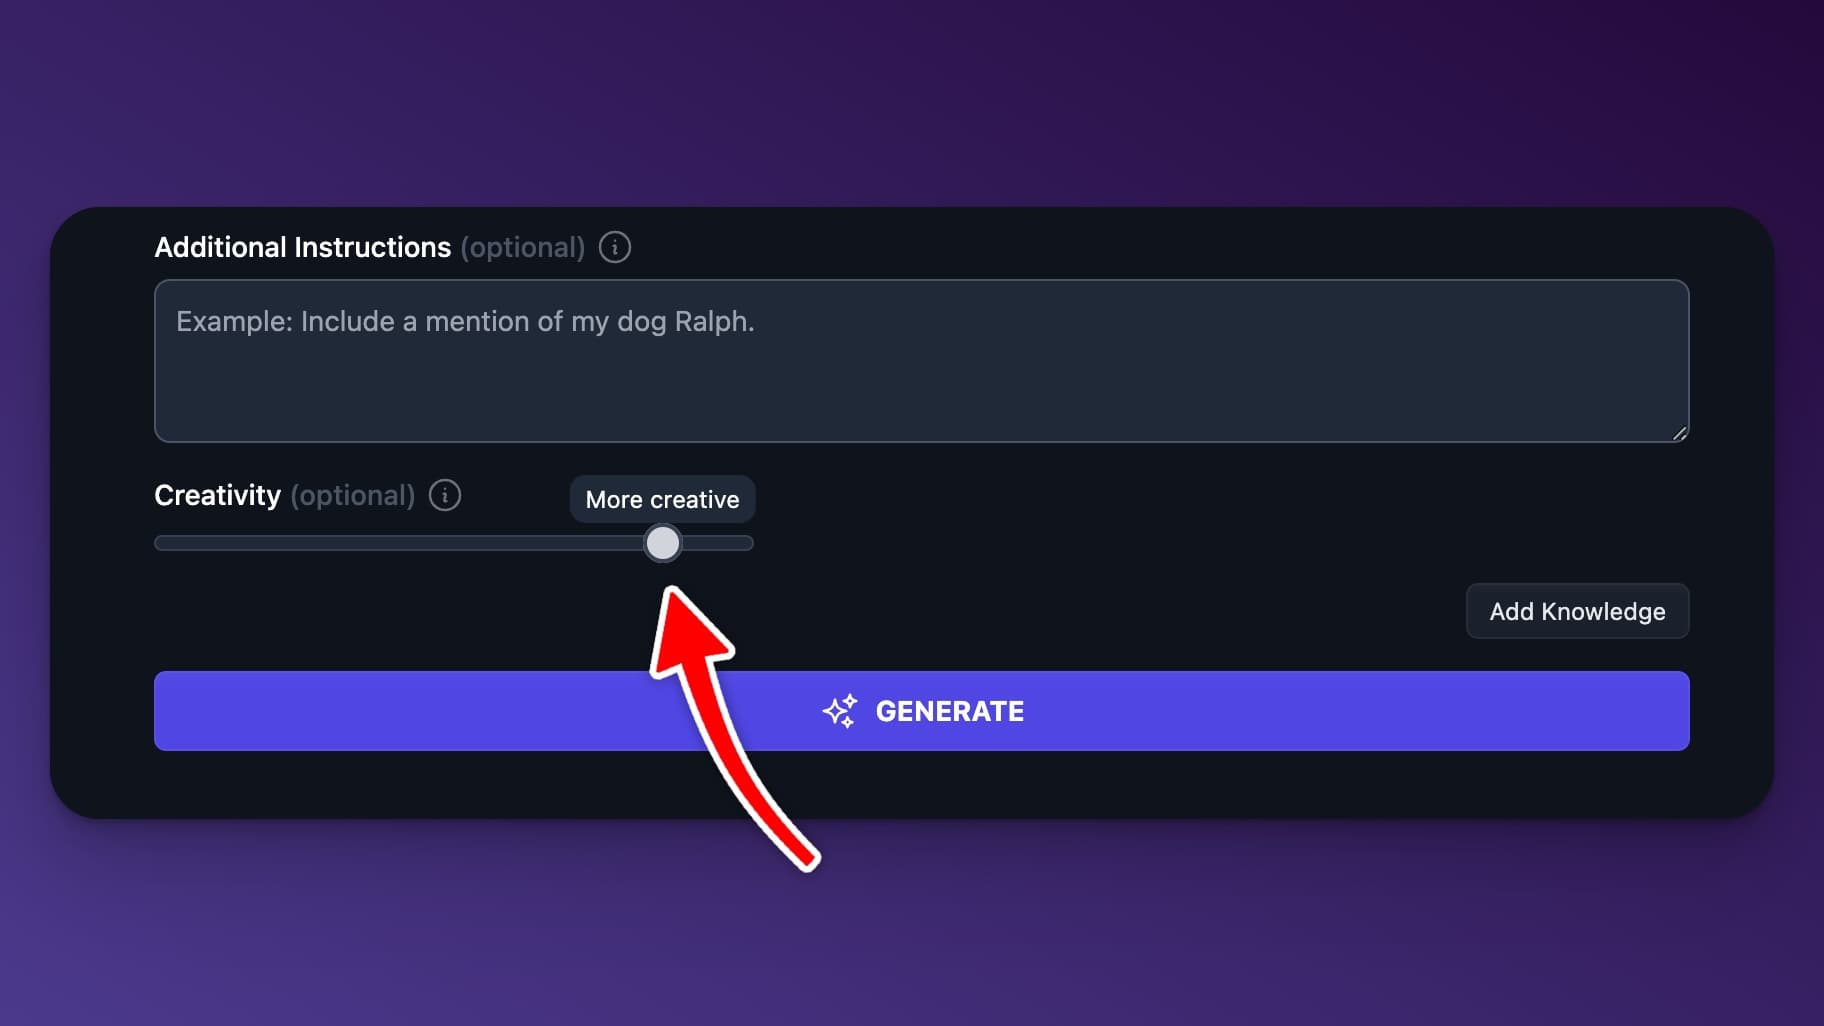This screenshot has height=1026, width=1824.
Task: Focus the Additional Instructions text area
Action: 920,380
